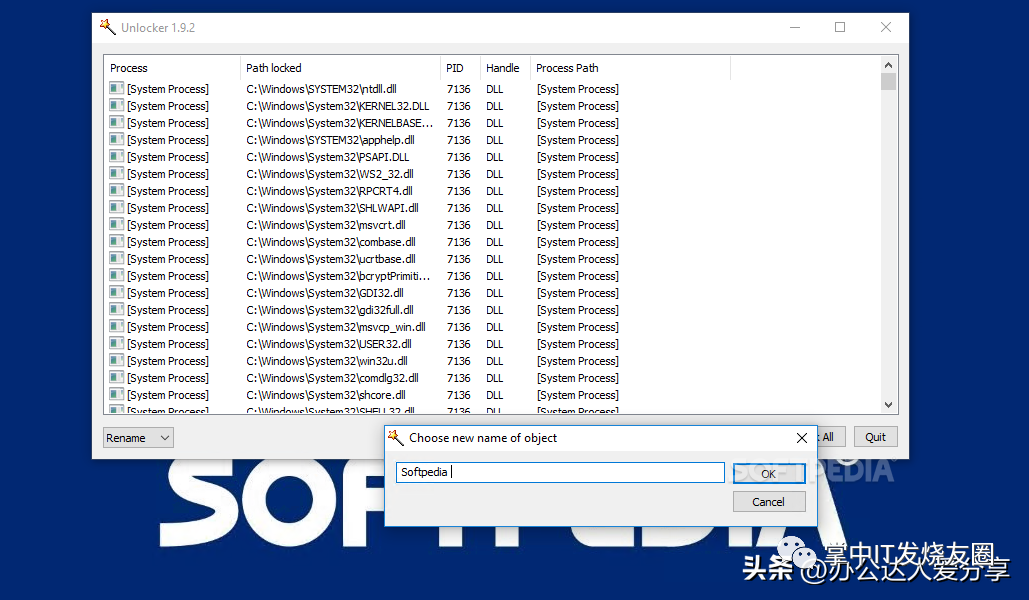Select the C:\Windows\SYSTEM32\ntdll.dll path
This screenshot has height=600, width=1029.
coord(322,89)
